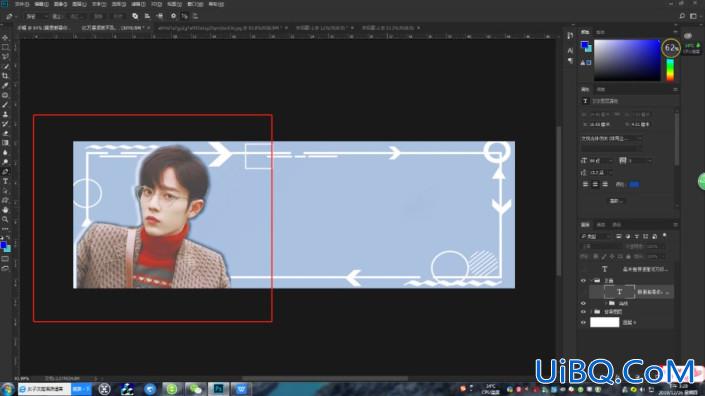Switch to the first document tab
Viewport: 705px width, 396px height.
point(43,28)
